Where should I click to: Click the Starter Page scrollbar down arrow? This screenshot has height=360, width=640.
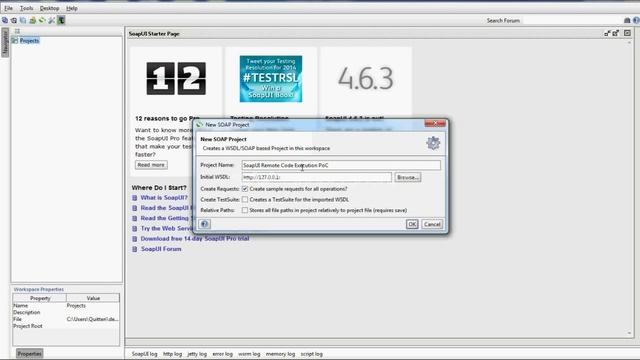(629, 333)
